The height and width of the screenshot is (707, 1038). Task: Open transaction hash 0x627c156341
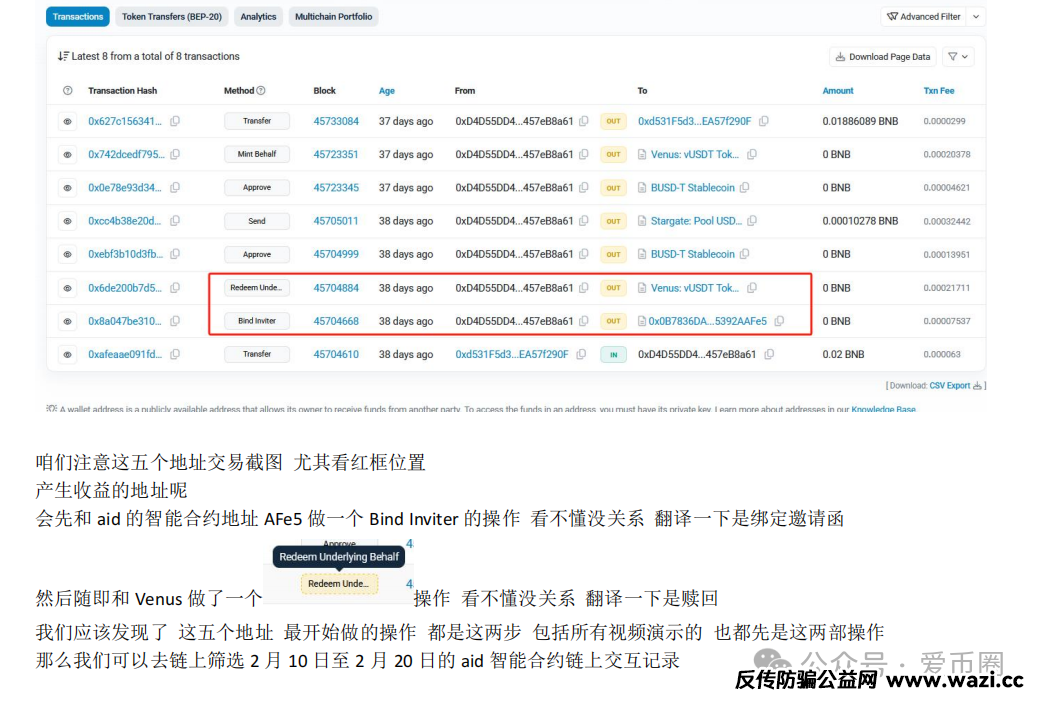(x=124, y=121)
